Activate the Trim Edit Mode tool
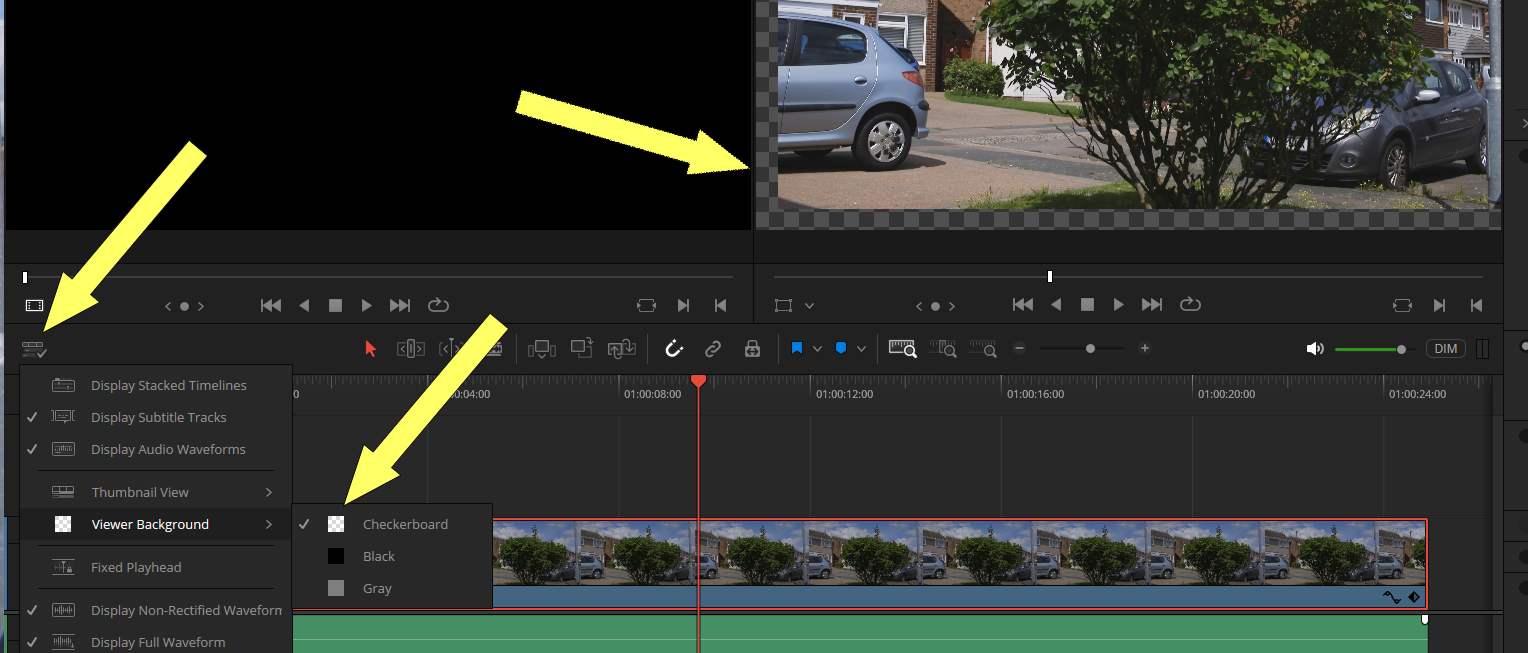 coord(411,349)
